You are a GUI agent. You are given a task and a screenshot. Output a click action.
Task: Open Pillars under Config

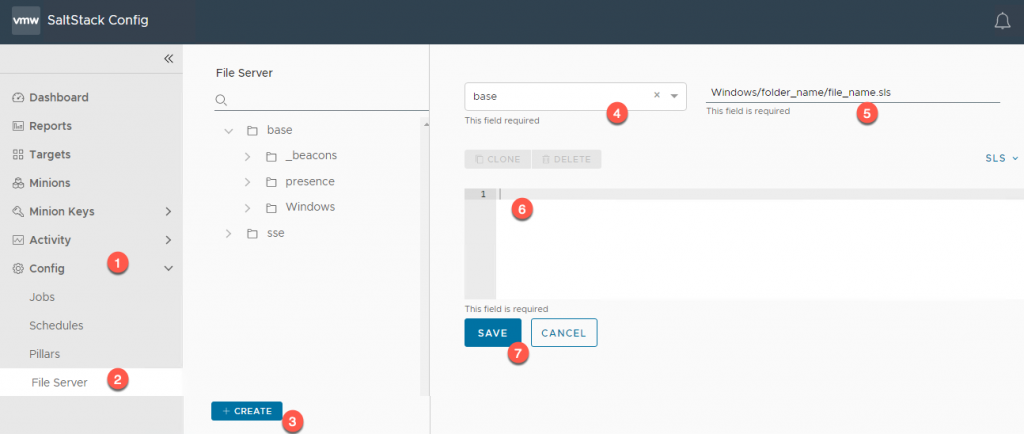coord(44,354)
